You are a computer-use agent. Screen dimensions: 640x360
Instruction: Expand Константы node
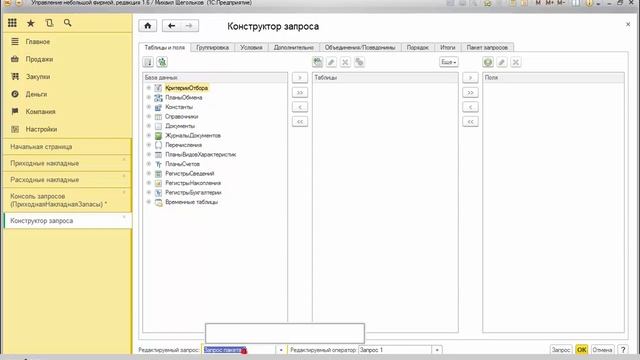149,107
